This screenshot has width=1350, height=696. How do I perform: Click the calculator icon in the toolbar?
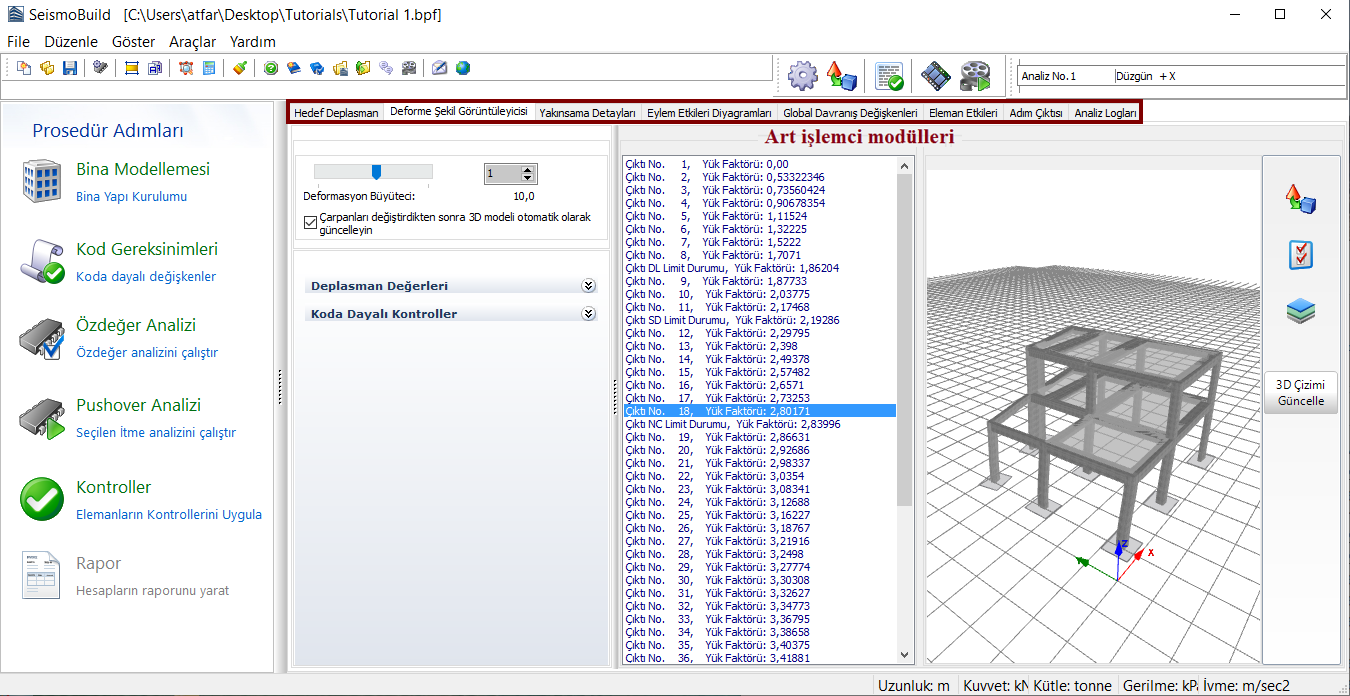209,68
